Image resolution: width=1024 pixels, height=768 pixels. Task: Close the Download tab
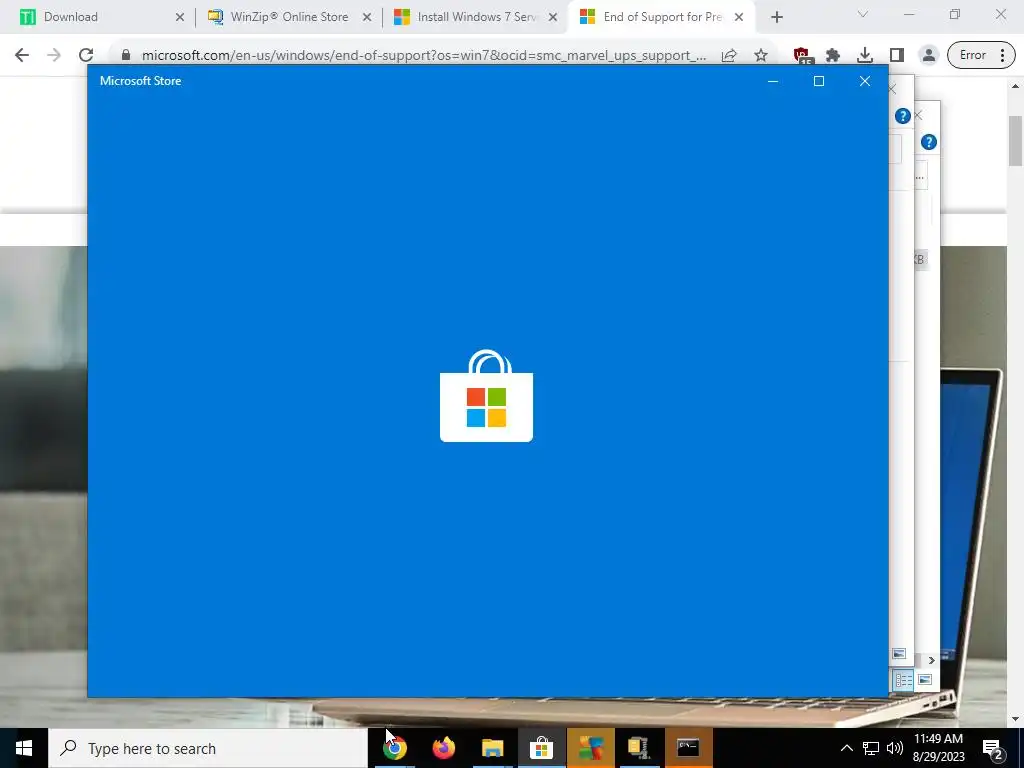point(180,17)
